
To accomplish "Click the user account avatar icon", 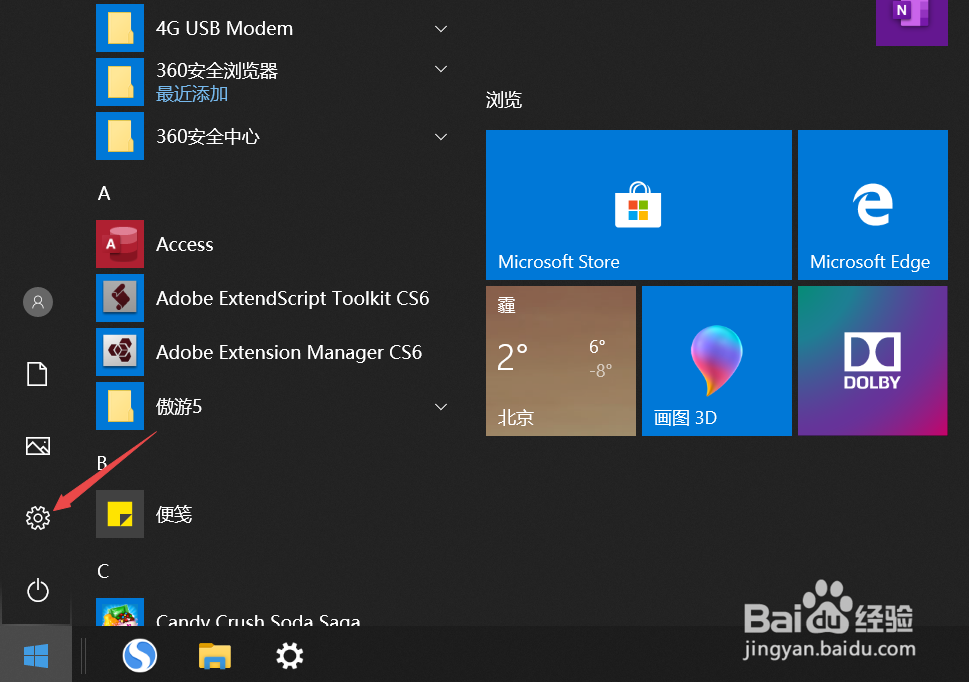I will tap(38, 302).
